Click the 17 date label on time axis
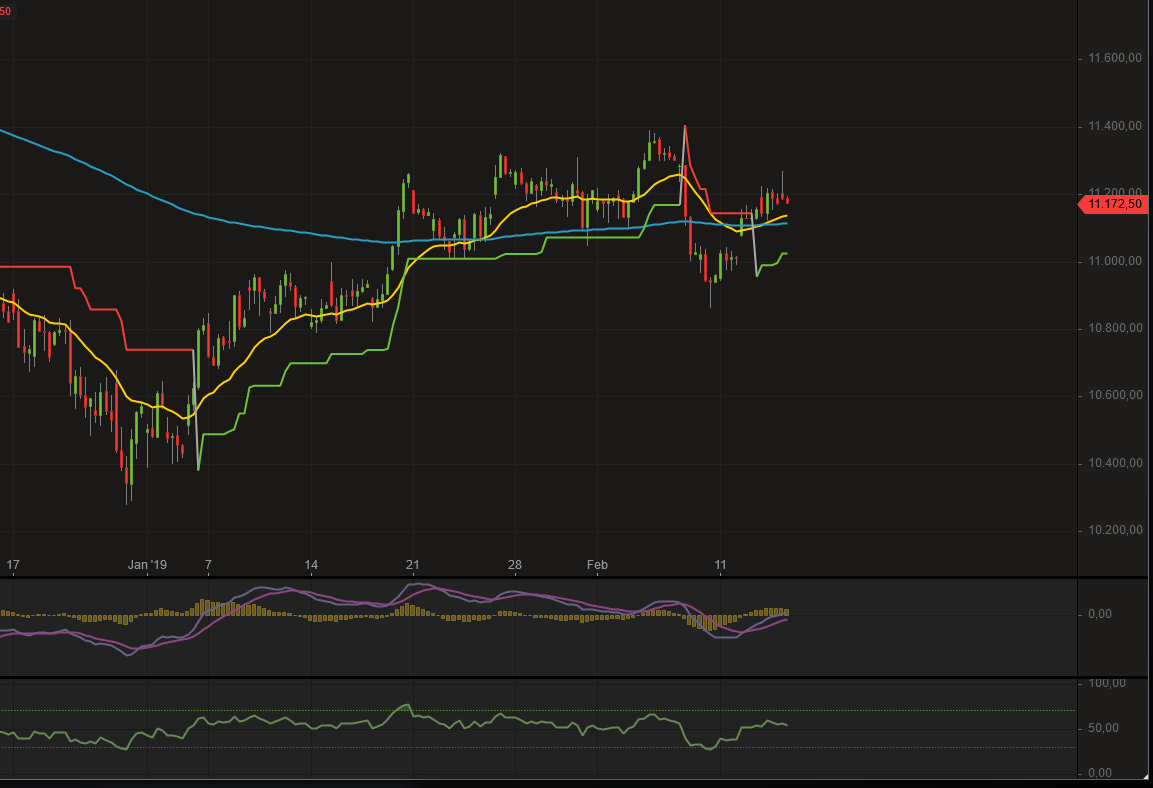This screenshot has width=1153, height=788. [13, 565]
